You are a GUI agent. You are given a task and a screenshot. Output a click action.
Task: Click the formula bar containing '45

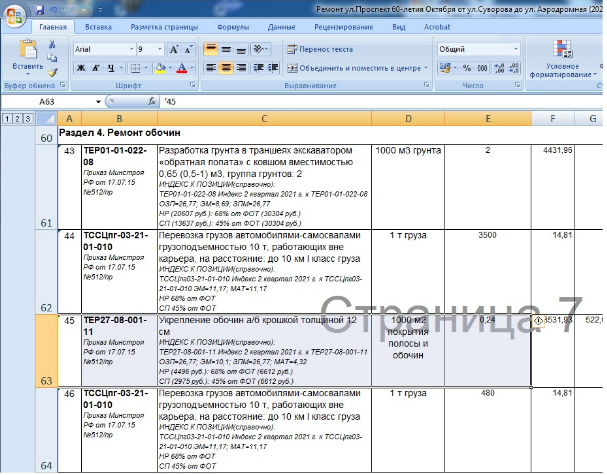pos(383,102)
